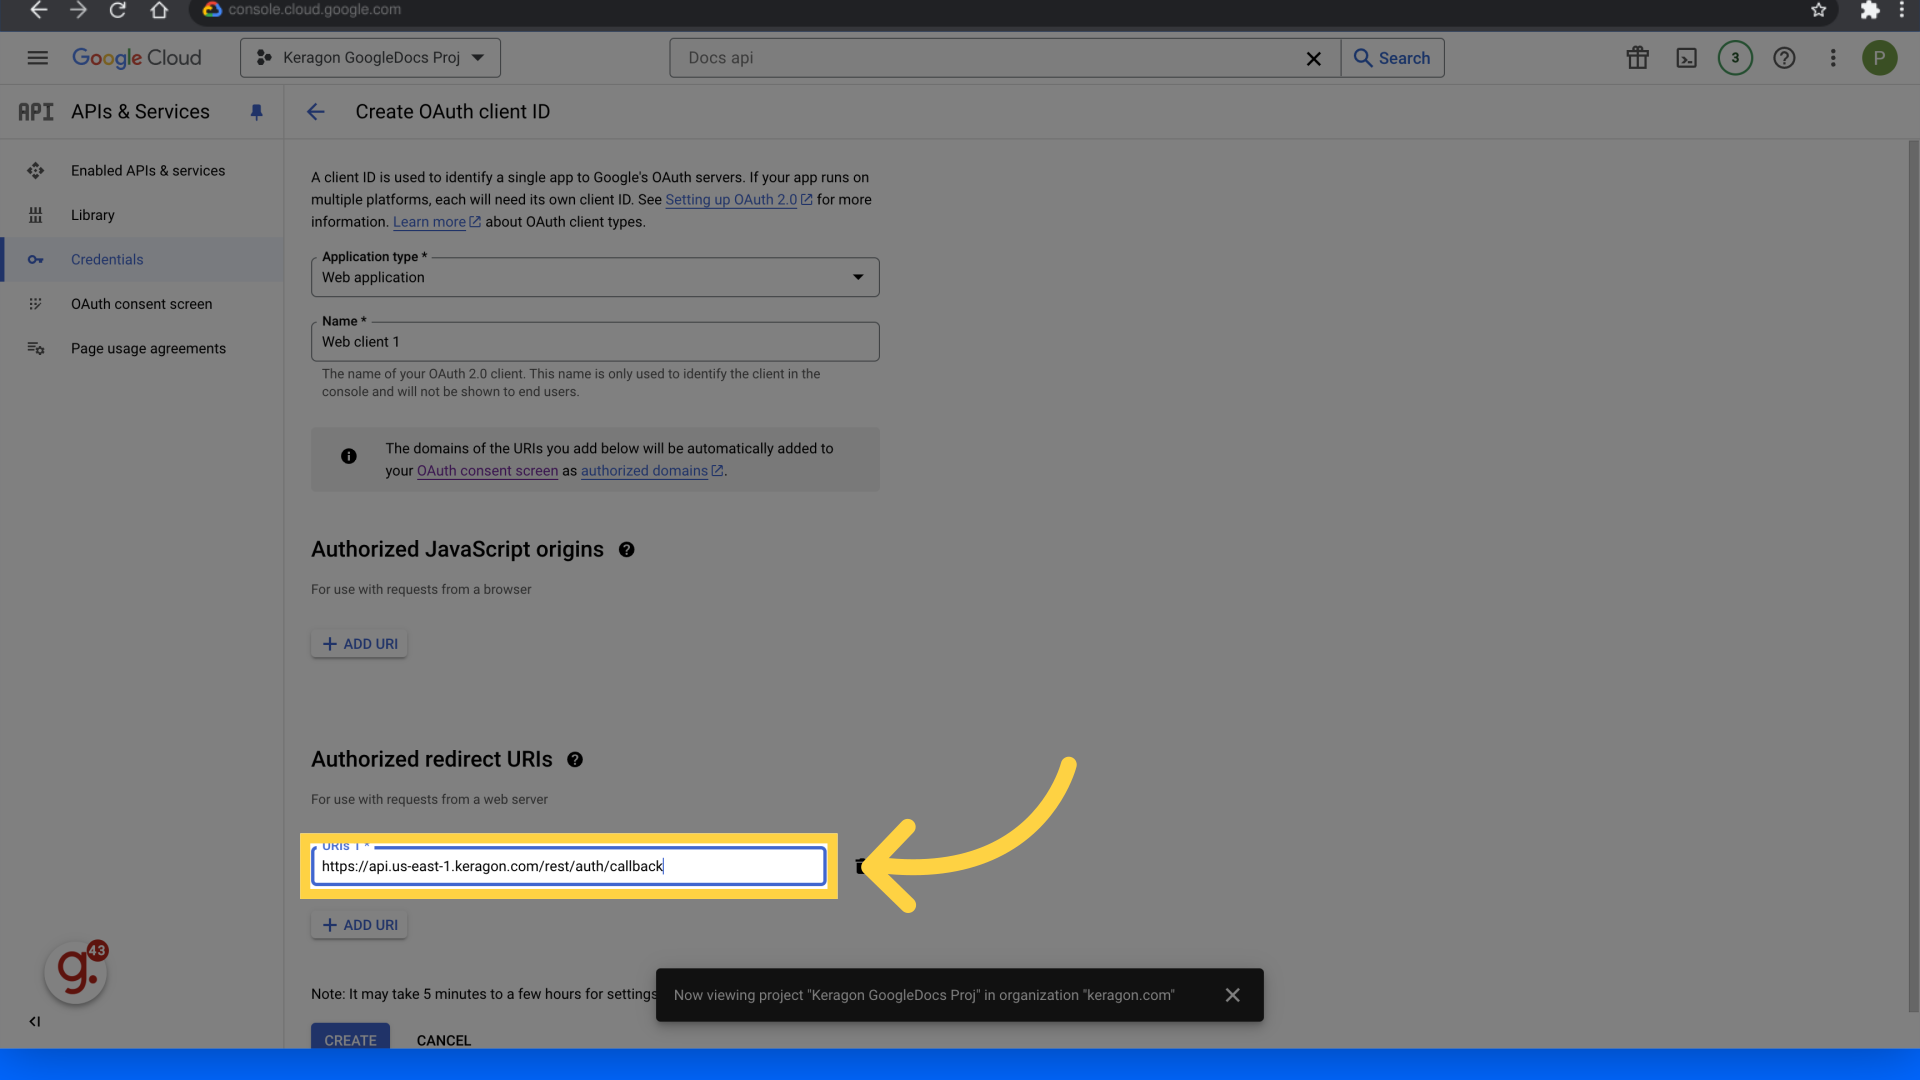The width and height of the screenshot is (1920, 1080).
Task: Click the Docs api search field
Action: 990,58
